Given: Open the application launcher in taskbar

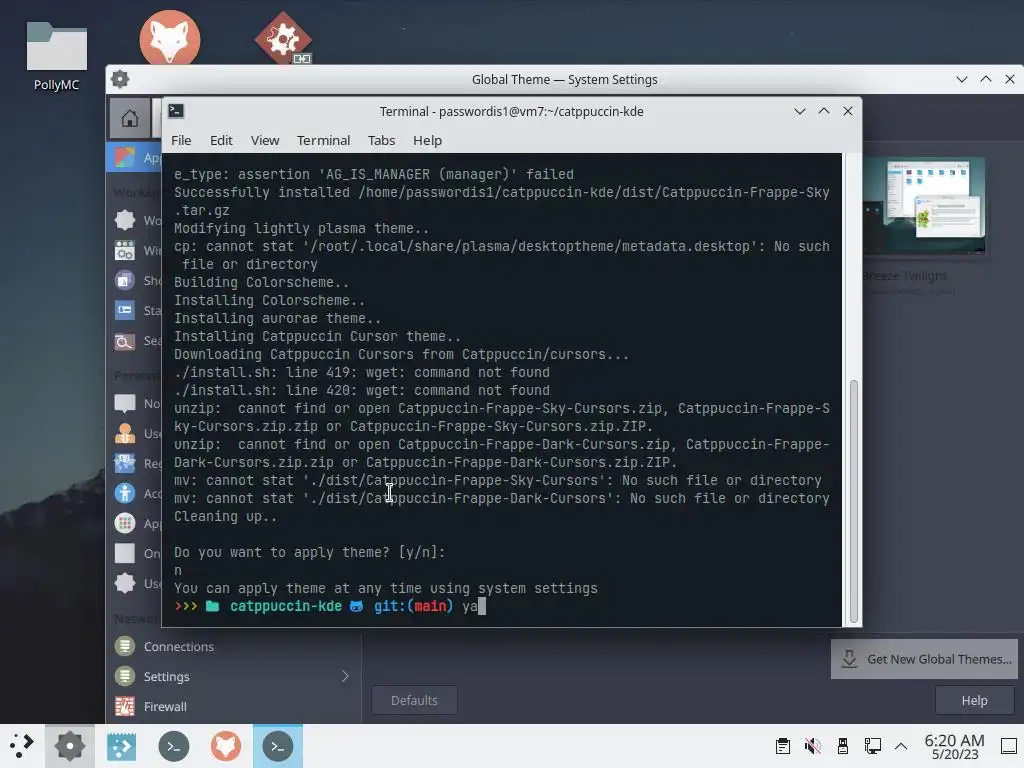Looking at the screenshot, I should click(21, 746).
